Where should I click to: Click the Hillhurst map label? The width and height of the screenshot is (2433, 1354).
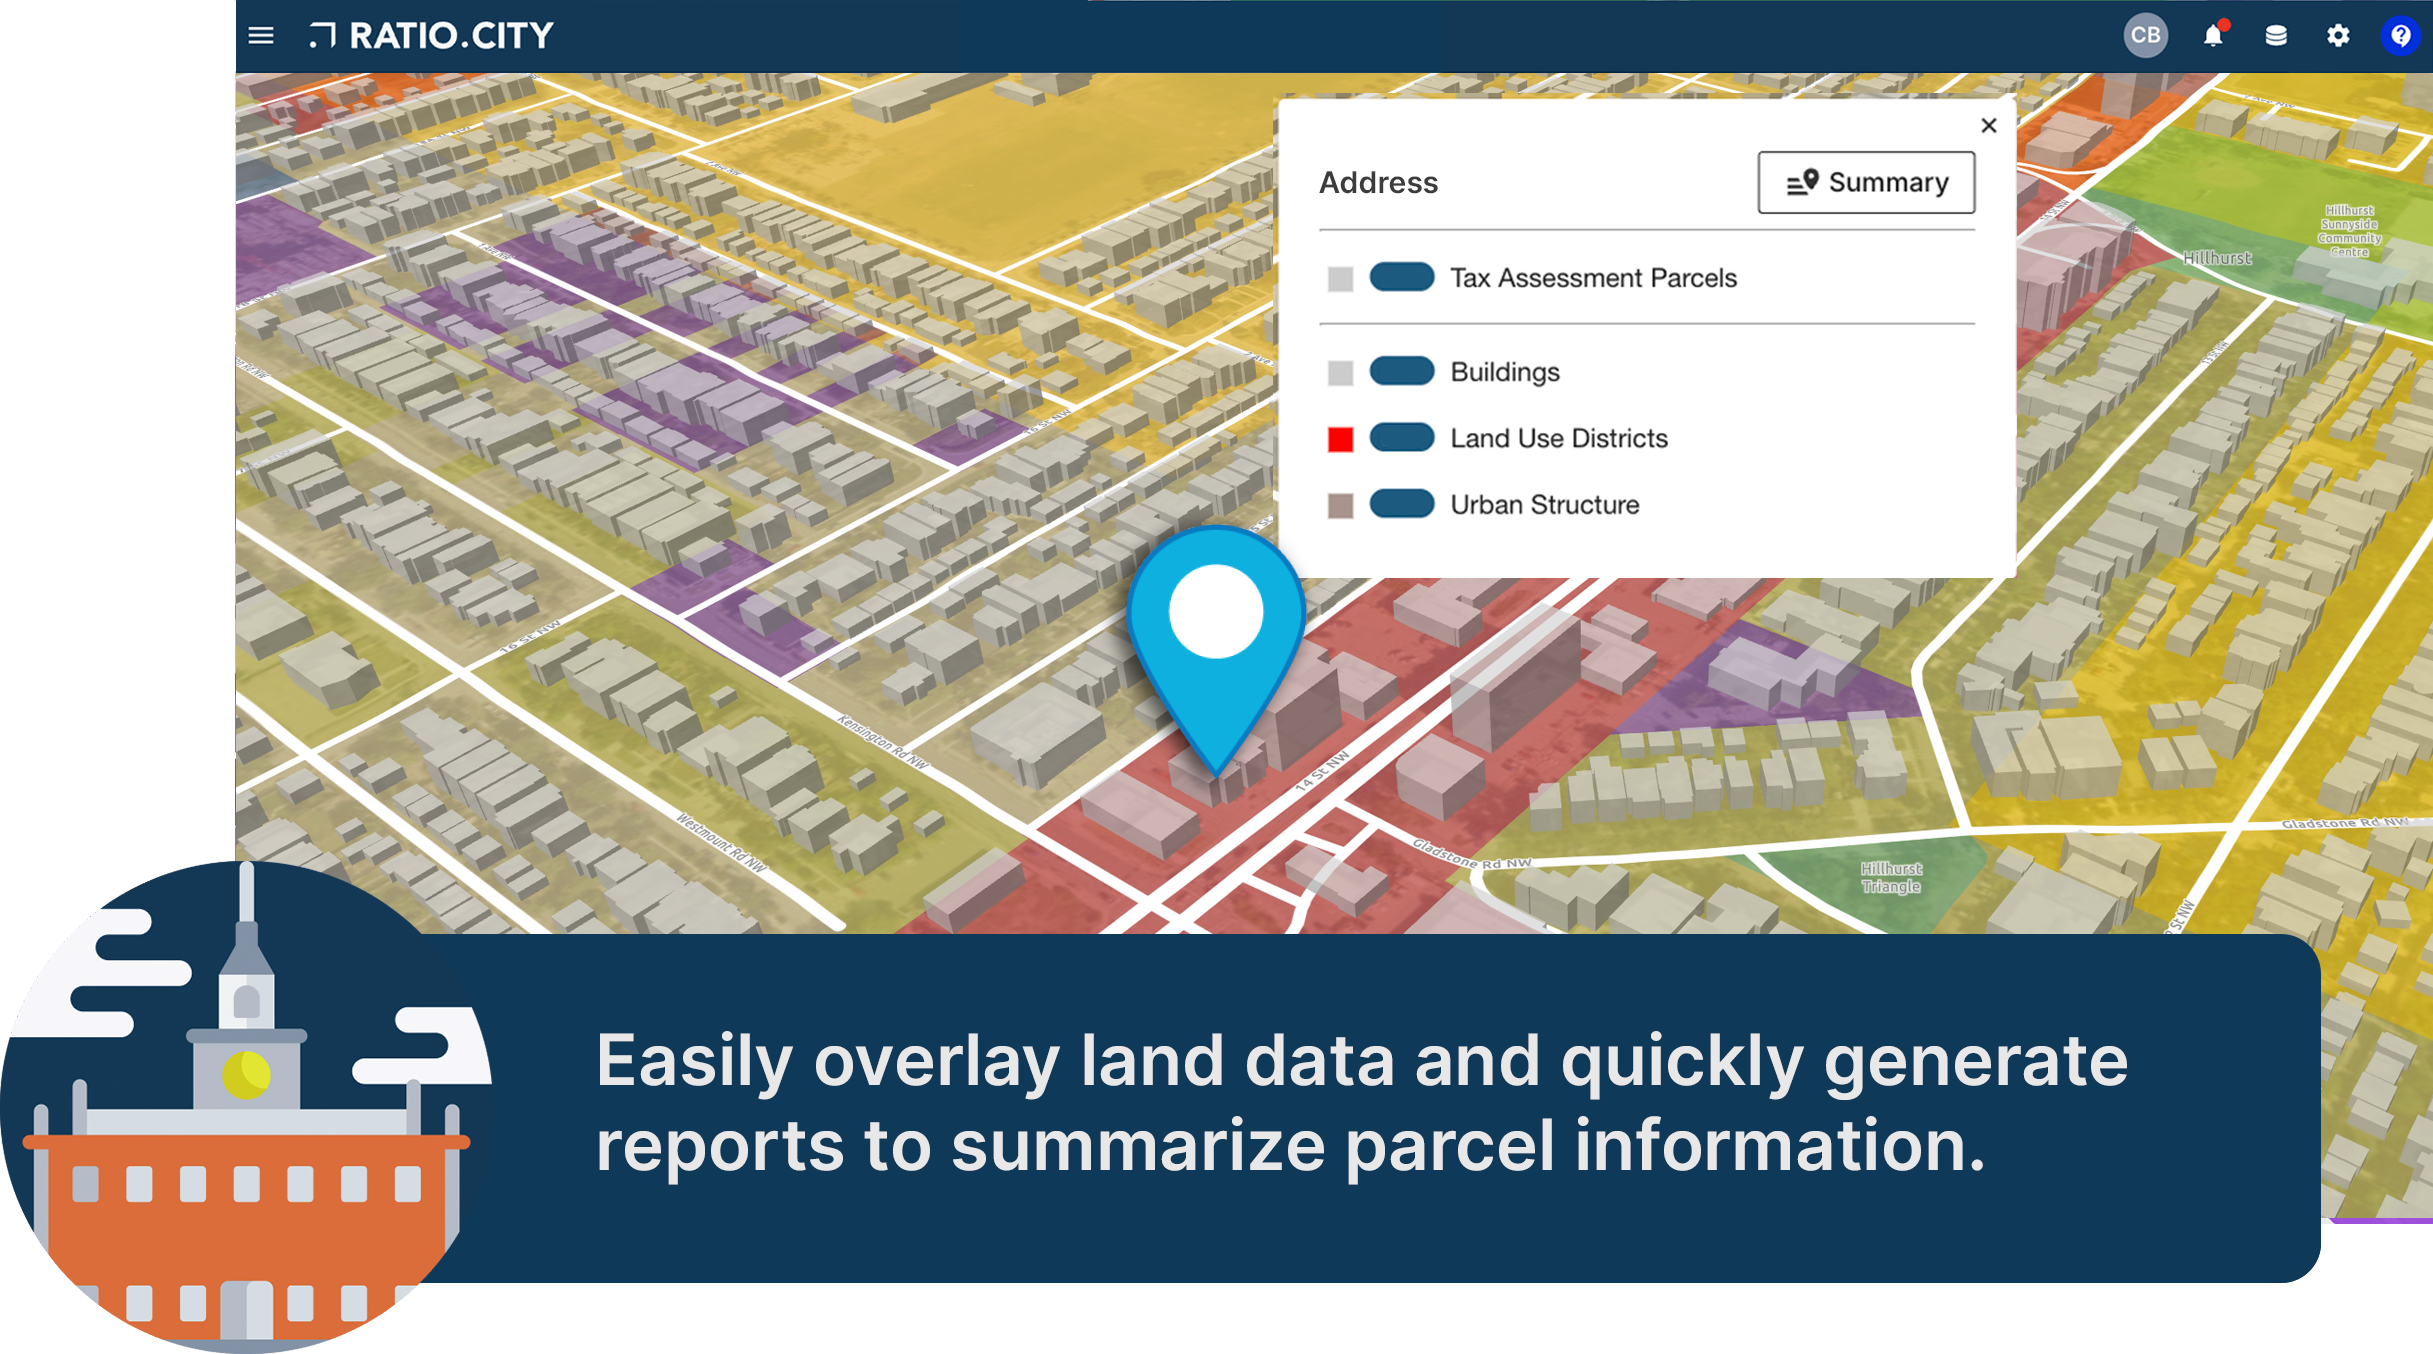tap(2217, 258)
